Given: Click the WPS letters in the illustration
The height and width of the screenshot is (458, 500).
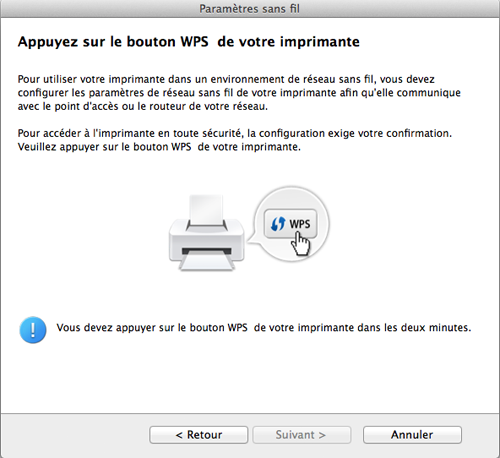Looking at the screenshot, I should [x=300, y=224].
